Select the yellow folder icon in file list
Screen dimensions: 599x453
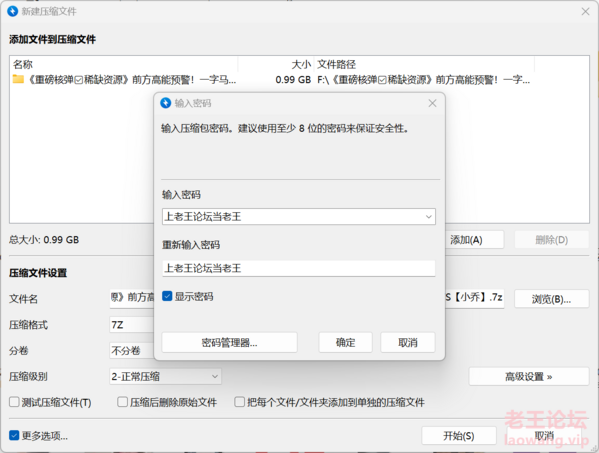[x=18, y=79]
